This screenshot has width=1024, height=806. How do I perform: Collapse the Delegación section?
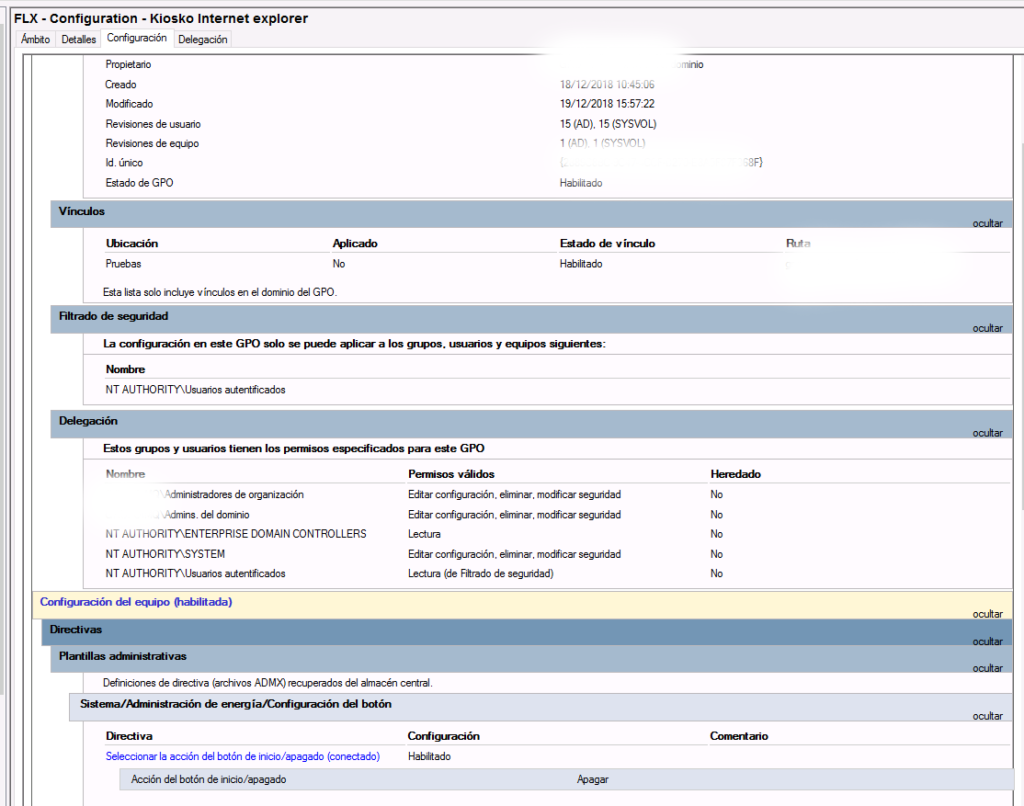point(987,432)
